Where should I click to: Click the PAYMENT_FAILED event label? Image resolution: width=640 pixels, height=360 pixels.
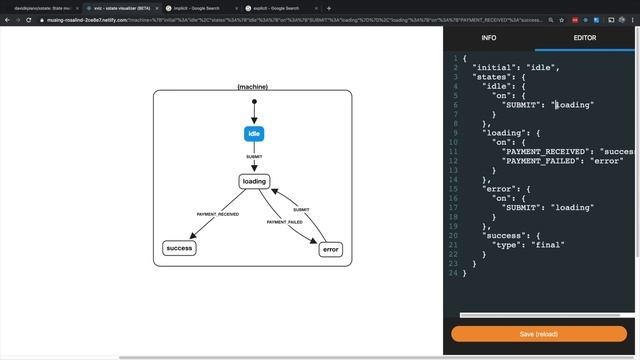(x=284, y=222)
